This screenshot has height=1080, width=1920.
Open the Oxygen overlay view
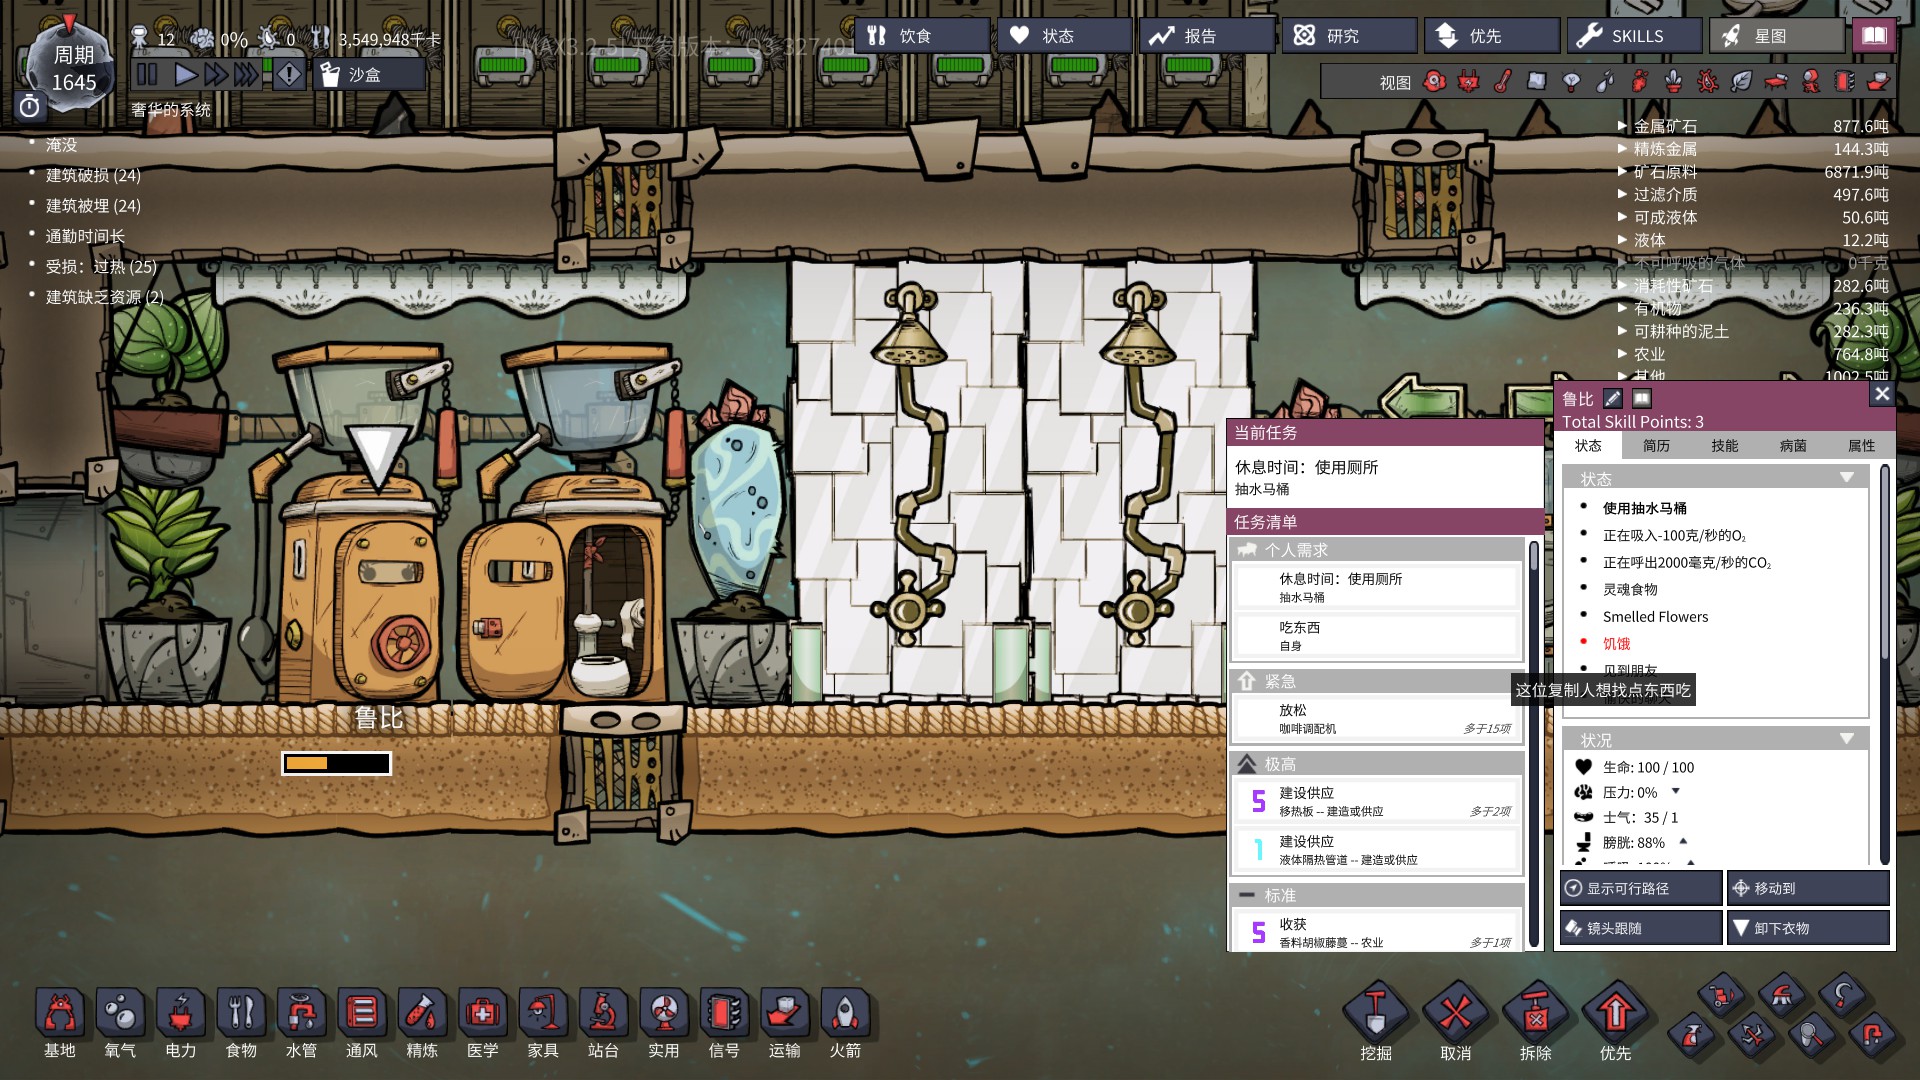[1434, 82]
